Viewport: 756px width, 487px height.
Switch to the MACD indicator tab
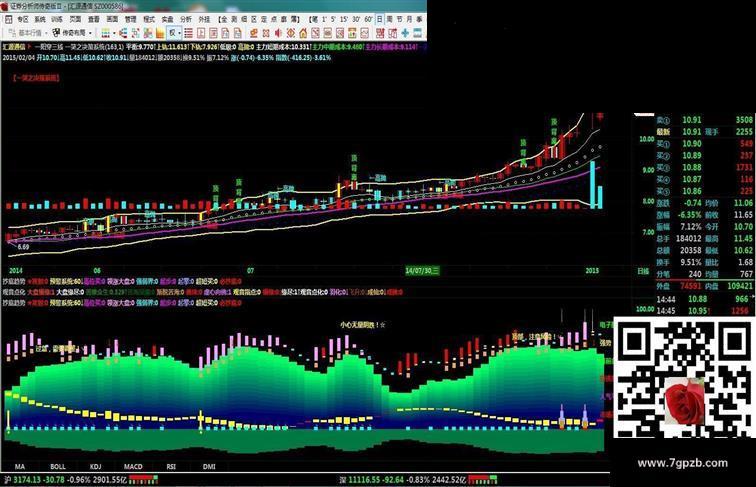[x=133, y=466]
